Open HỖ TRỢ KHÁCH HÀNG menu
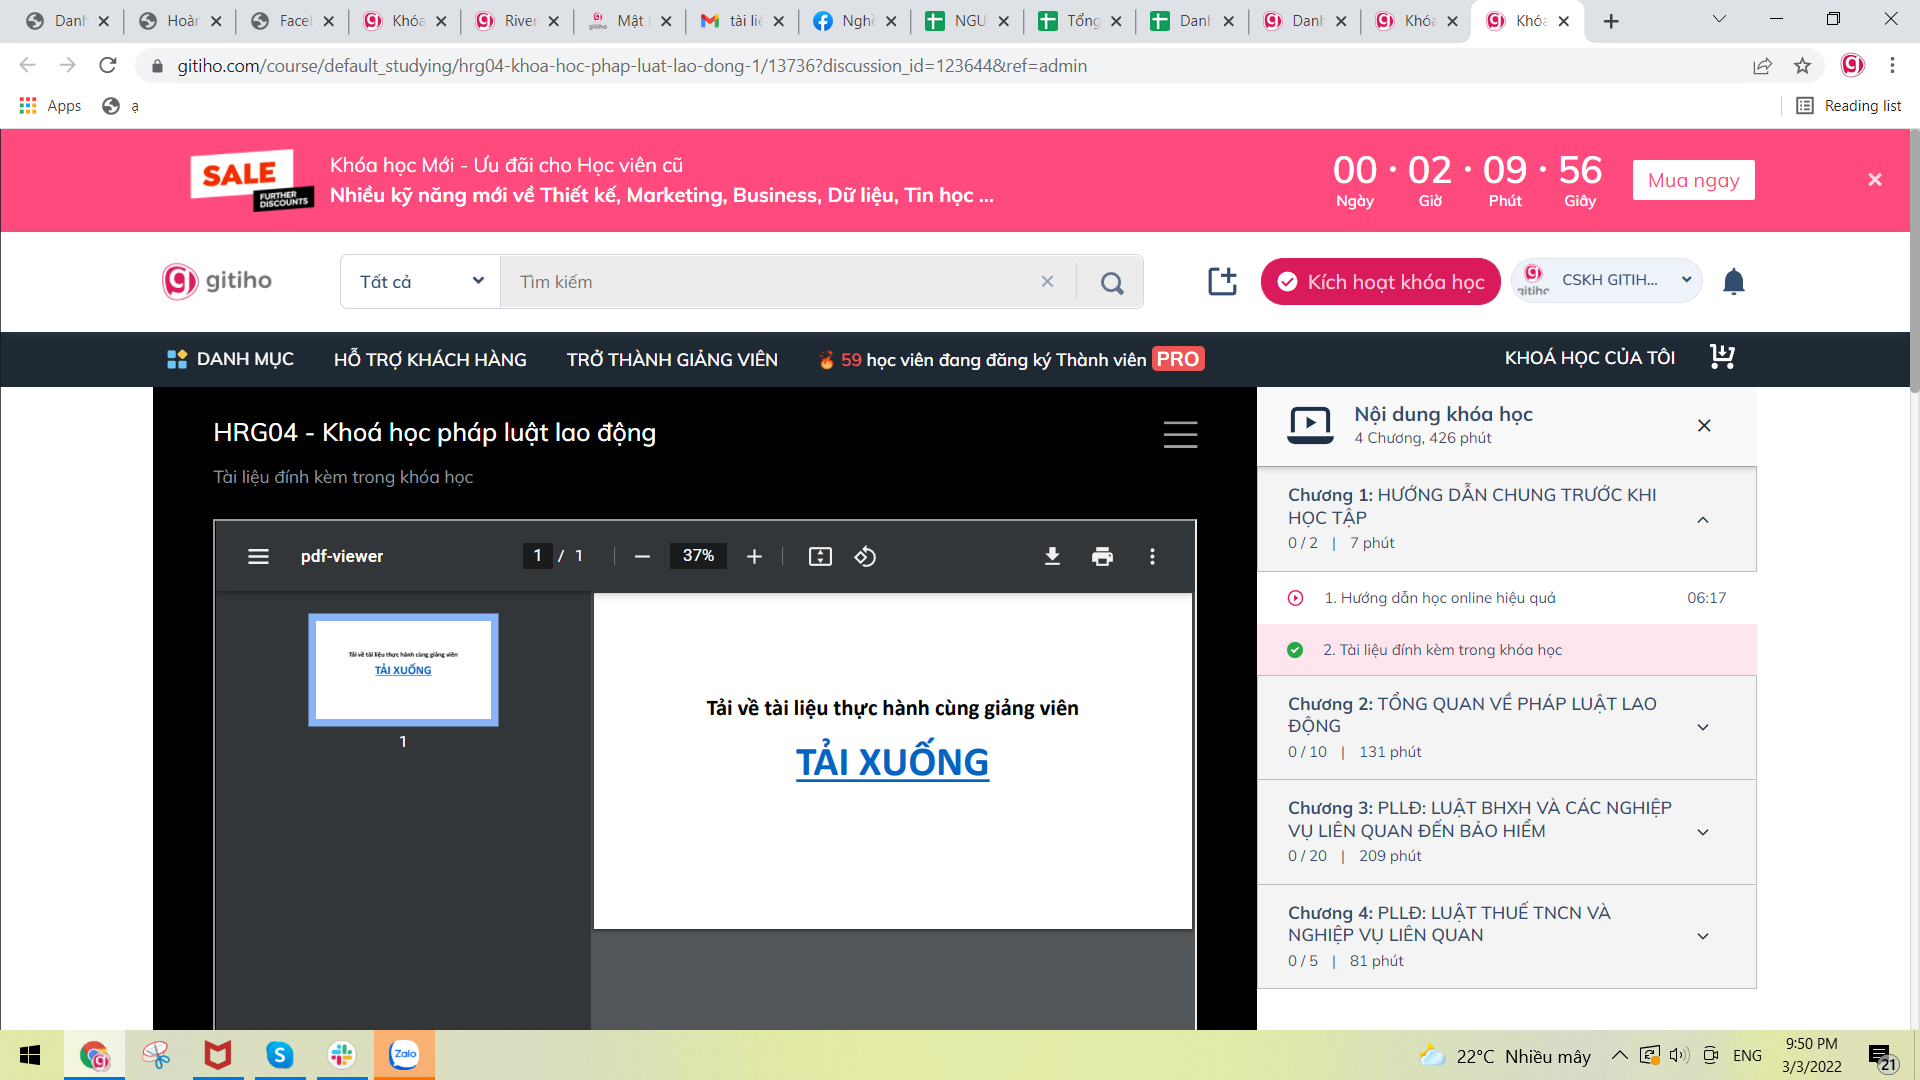1920x1080 pixels. tap(430, 359)
